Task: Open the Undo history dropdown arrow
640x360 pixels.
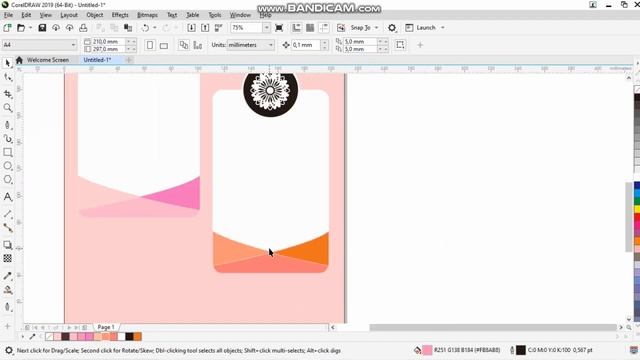Action: pos(155,28)
